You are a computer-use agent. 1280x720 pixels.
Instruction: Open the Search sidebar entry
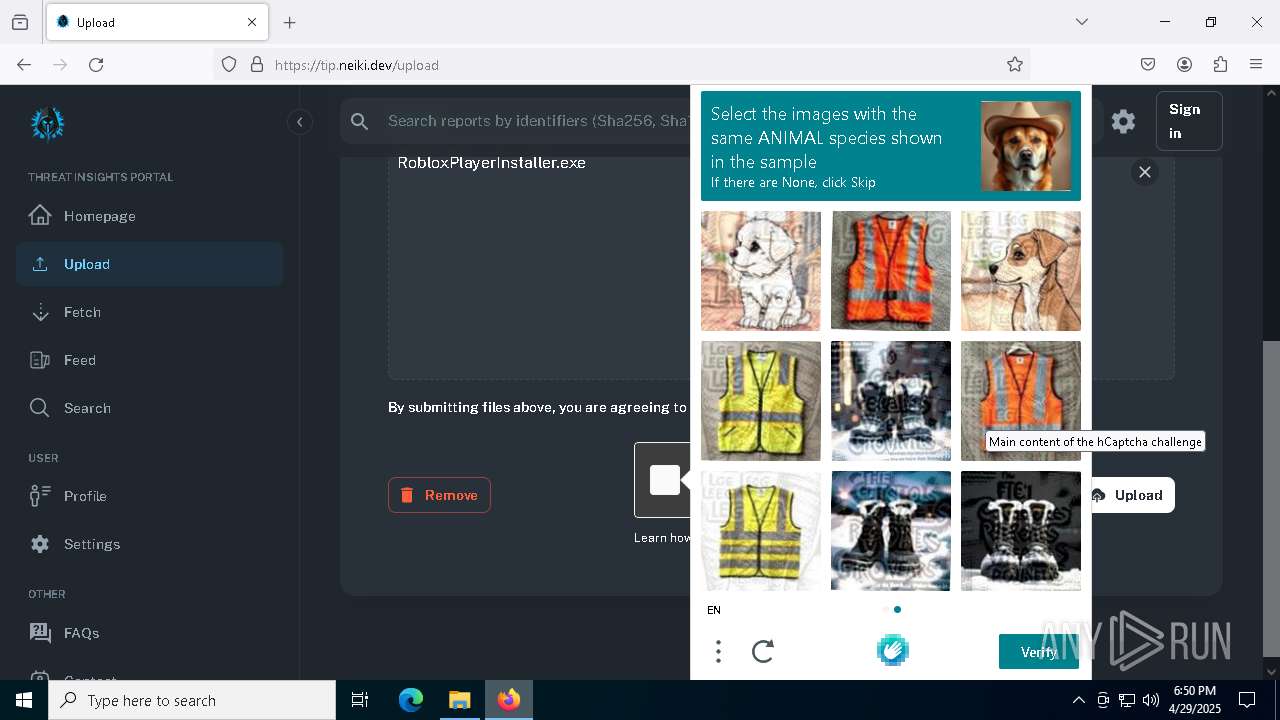coord(150,408)
